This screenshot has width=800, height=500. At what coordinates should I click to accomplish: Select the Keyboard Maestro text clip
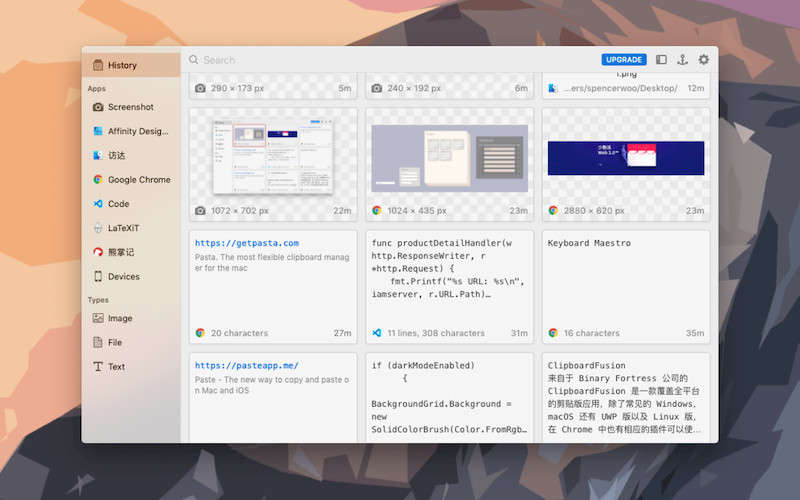pos(626,287)
